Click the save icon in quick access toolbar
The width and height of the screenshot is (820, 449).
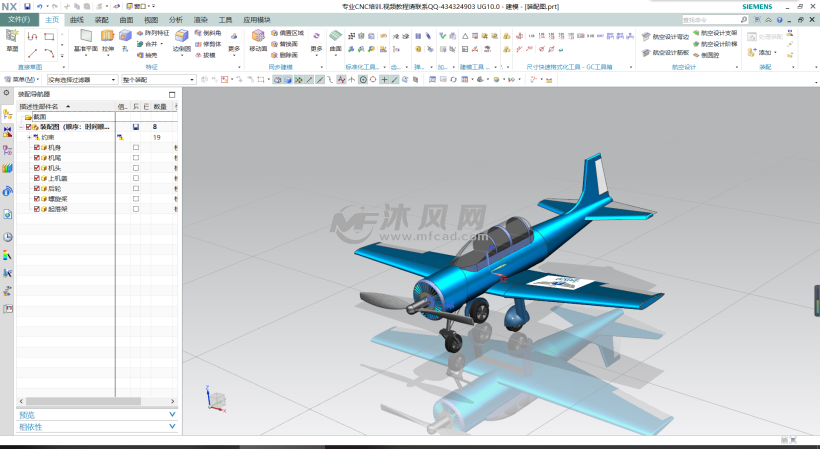pyautogui.click(x=27, y=6)
